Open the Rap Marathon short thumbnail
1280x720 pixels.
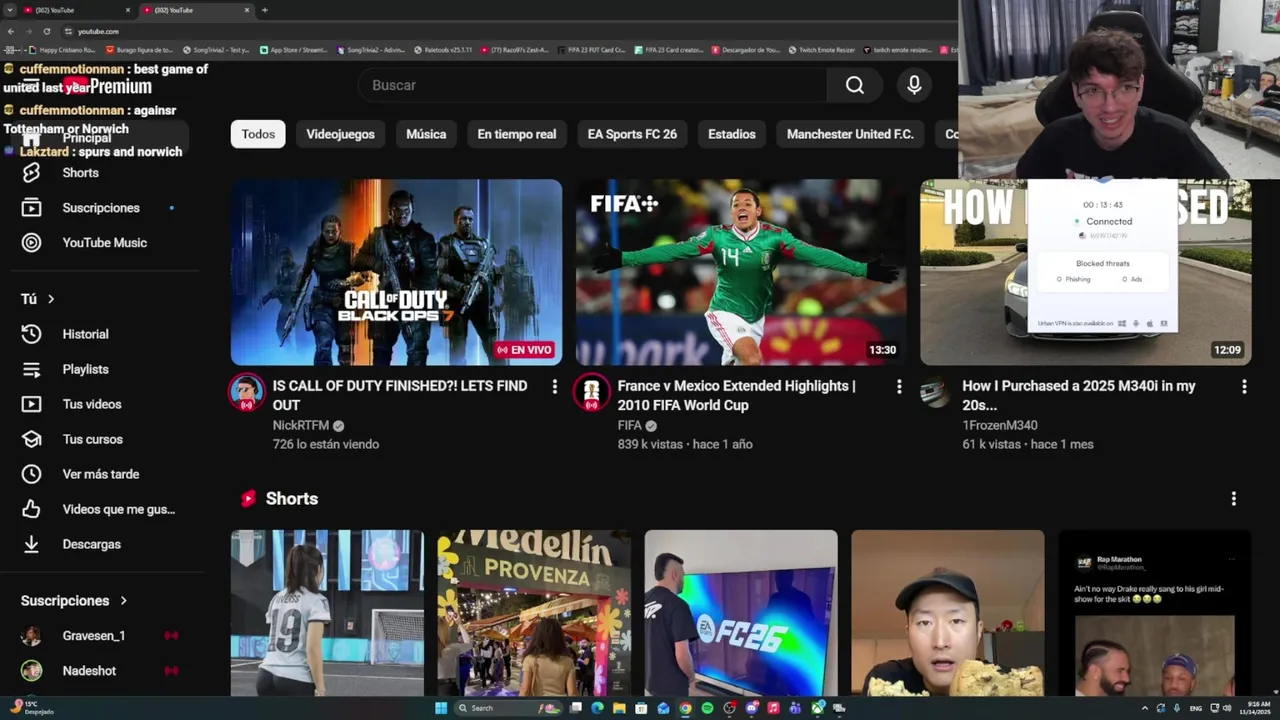(1155, 613)
